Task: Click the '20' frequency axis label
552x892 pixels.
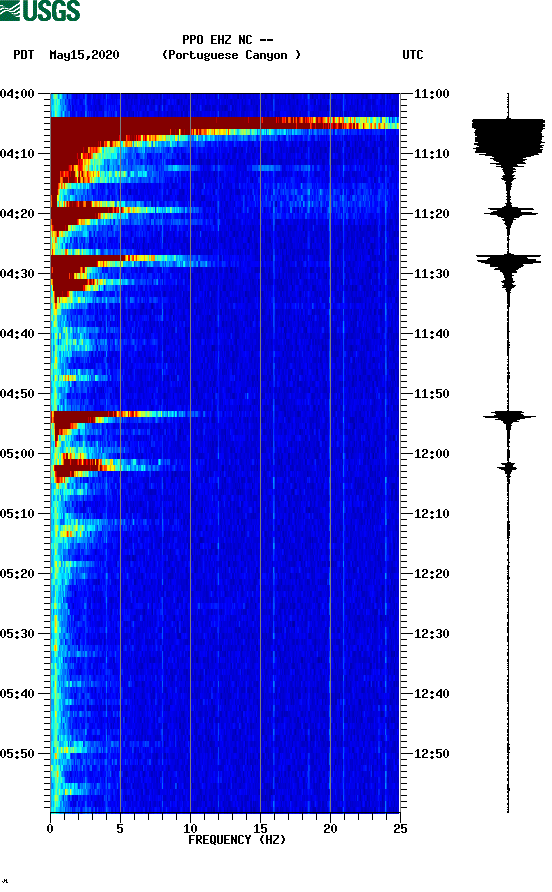Action: point(330,829)
